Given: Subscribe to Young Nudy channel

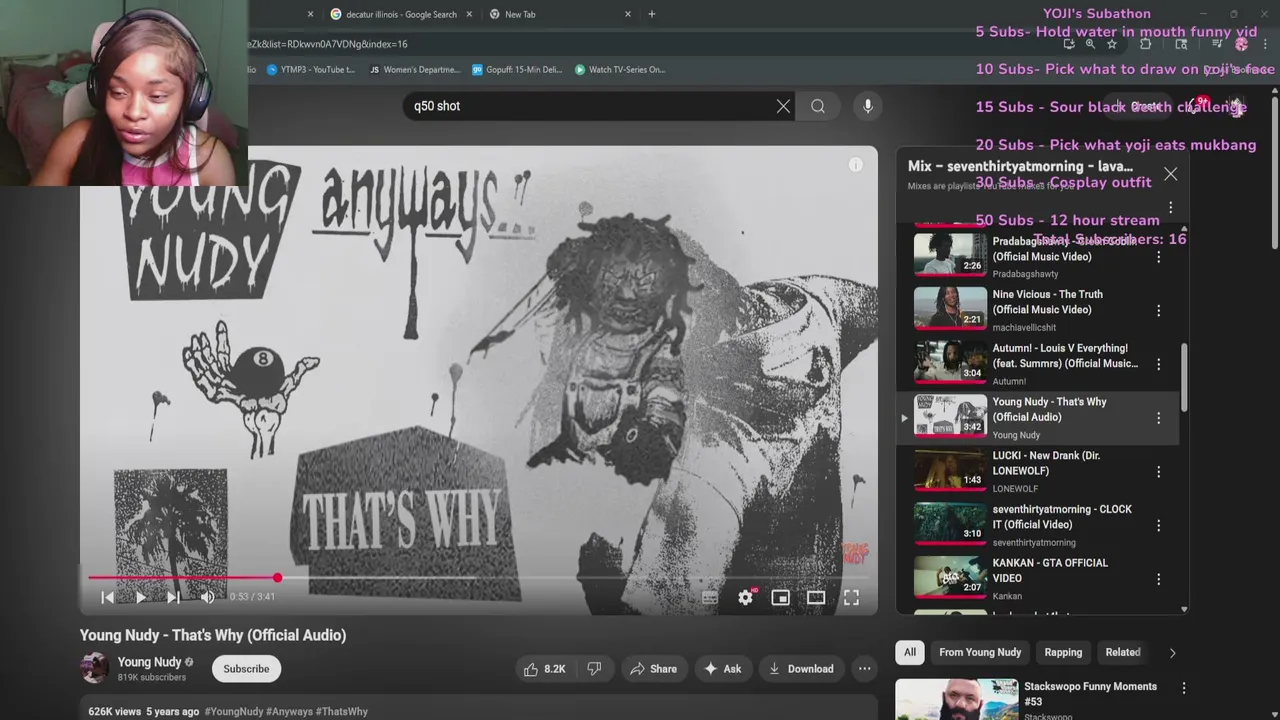Looking at the screenshot, I should 246,669.
